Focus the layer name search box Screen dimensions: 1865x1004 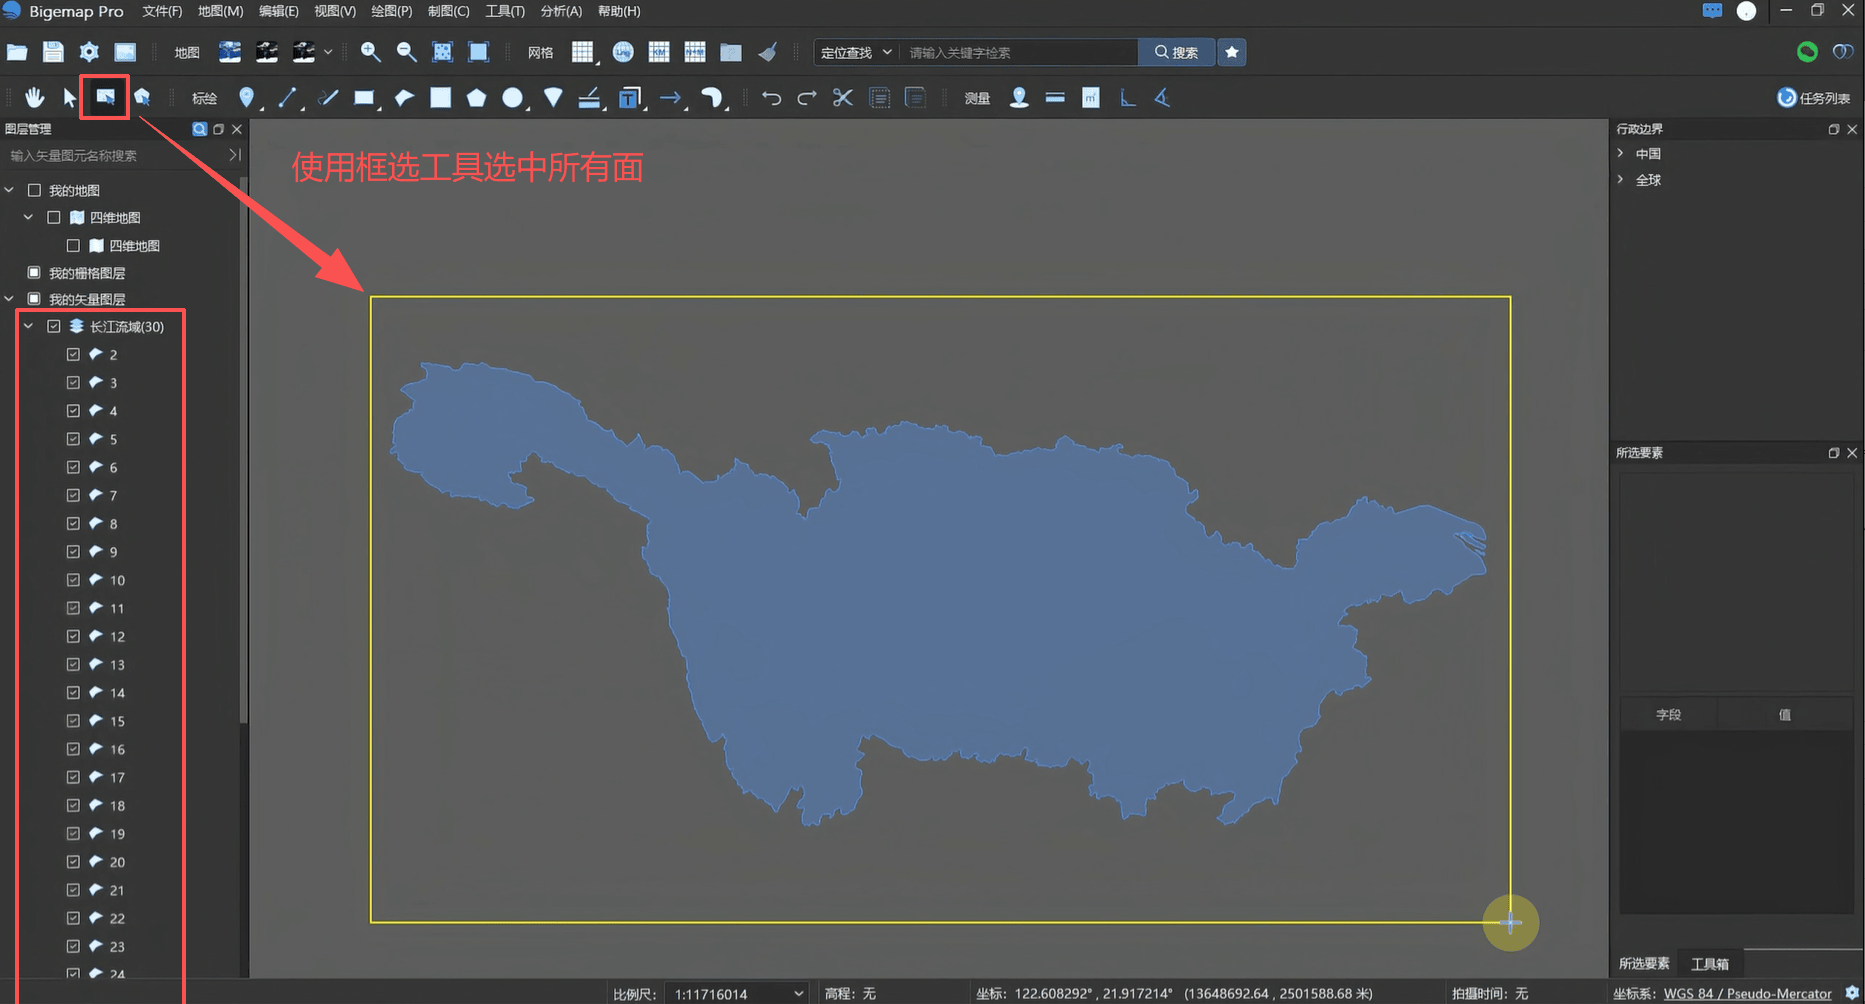coord(114,155)
